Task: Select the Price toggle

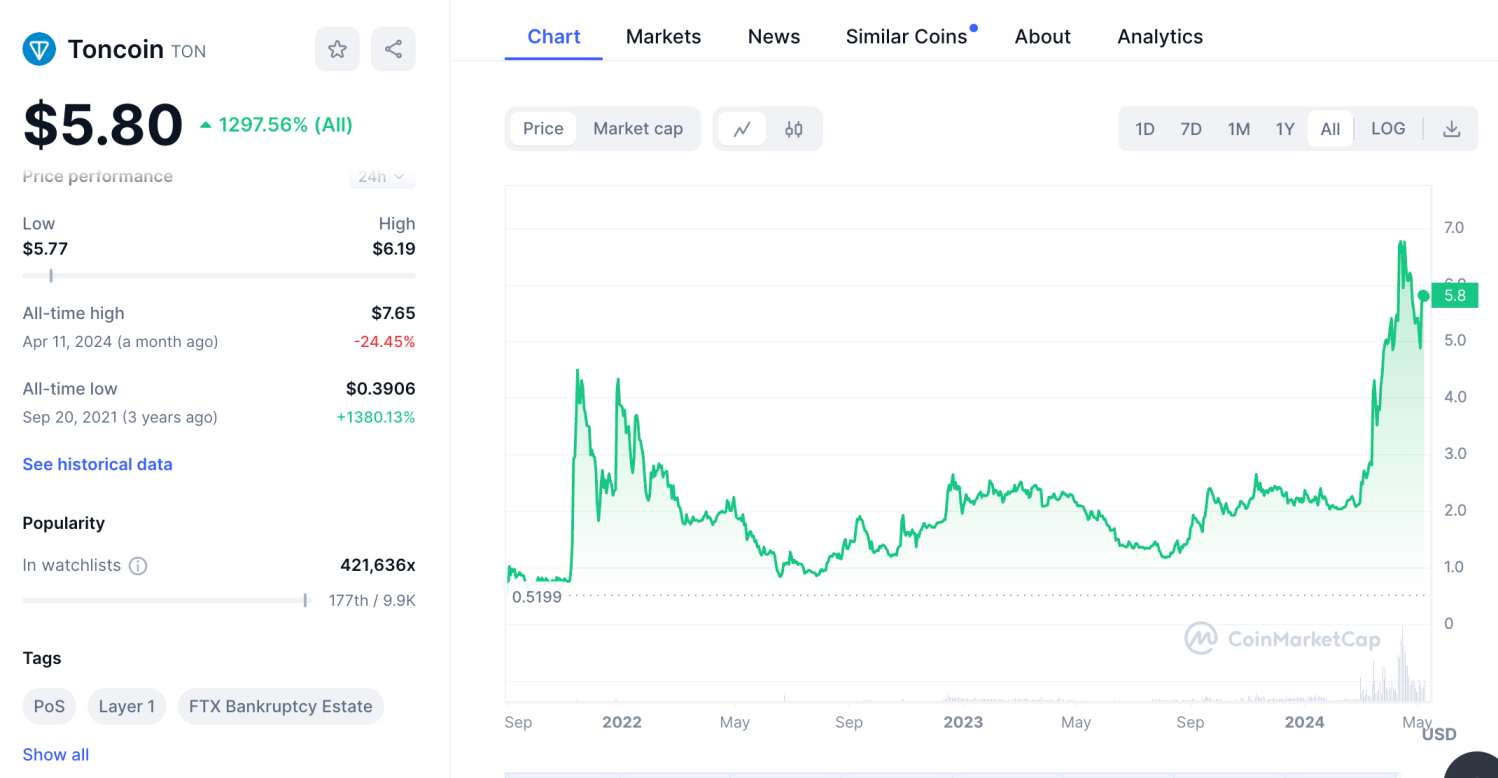Action: pyautogui.click(x=543, y=129)
